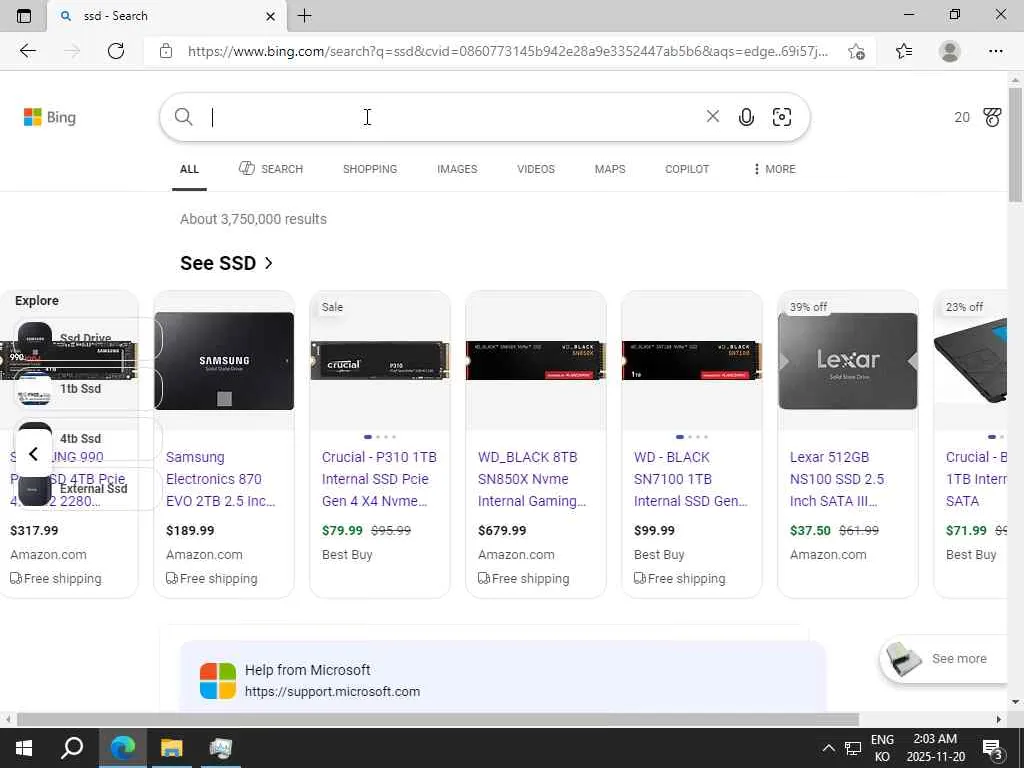The image size is (1024, 768).
Task: Click the WD BLACK SN7100 product image
Action: click(x=692, y=360)
